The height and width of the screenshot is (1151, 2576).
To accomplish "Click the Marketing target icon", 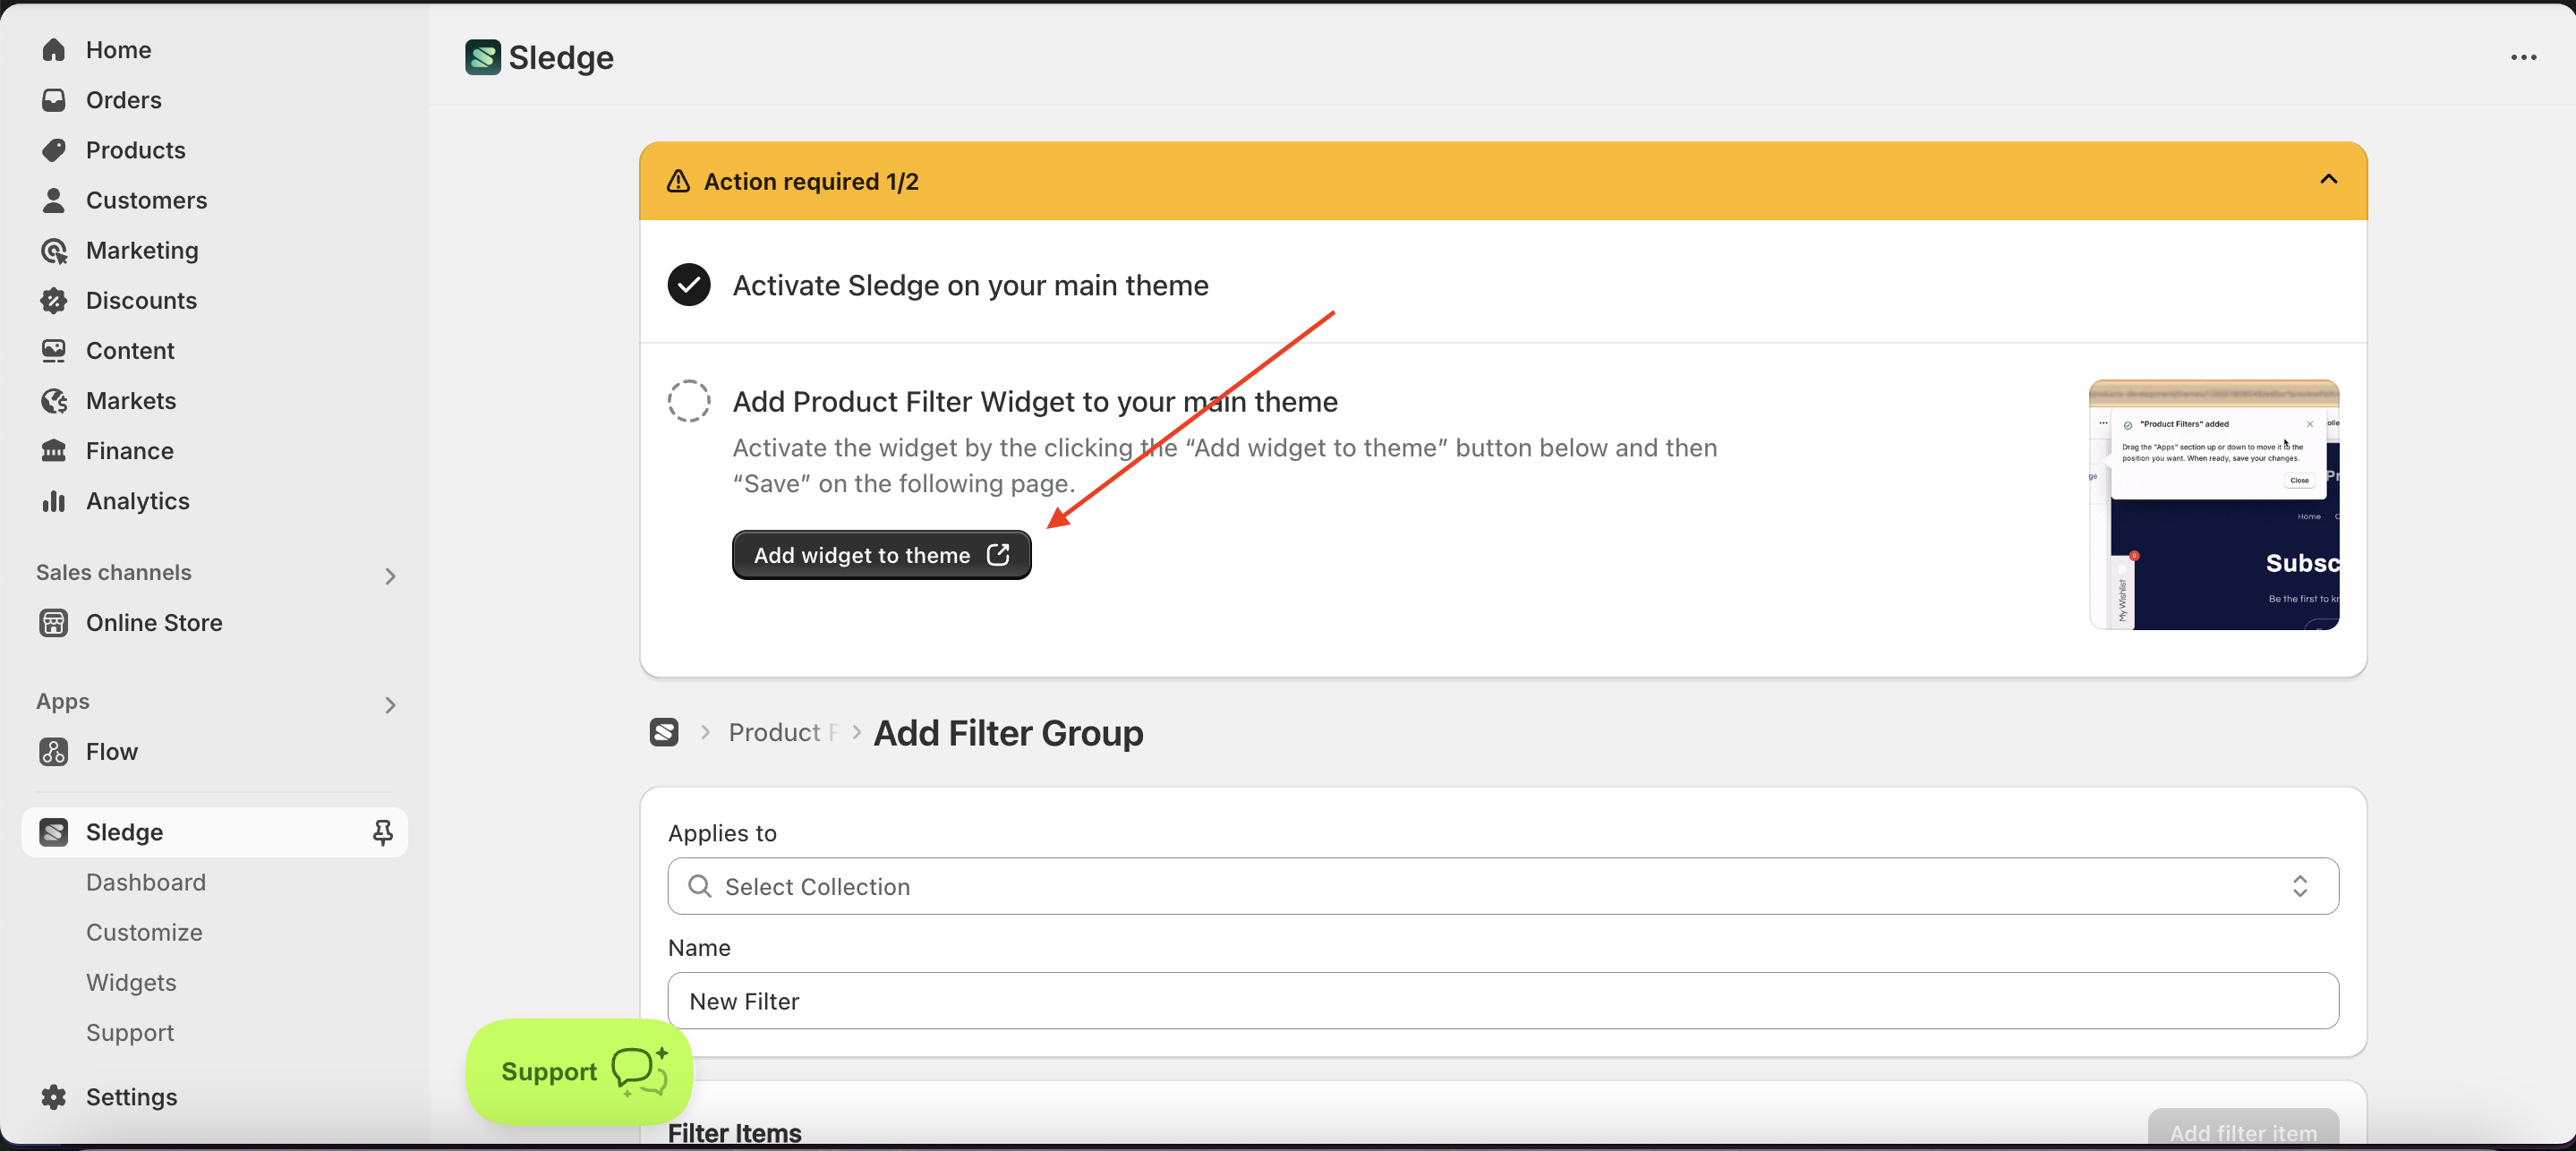I will pyautogui.click(x=54, y=250).
